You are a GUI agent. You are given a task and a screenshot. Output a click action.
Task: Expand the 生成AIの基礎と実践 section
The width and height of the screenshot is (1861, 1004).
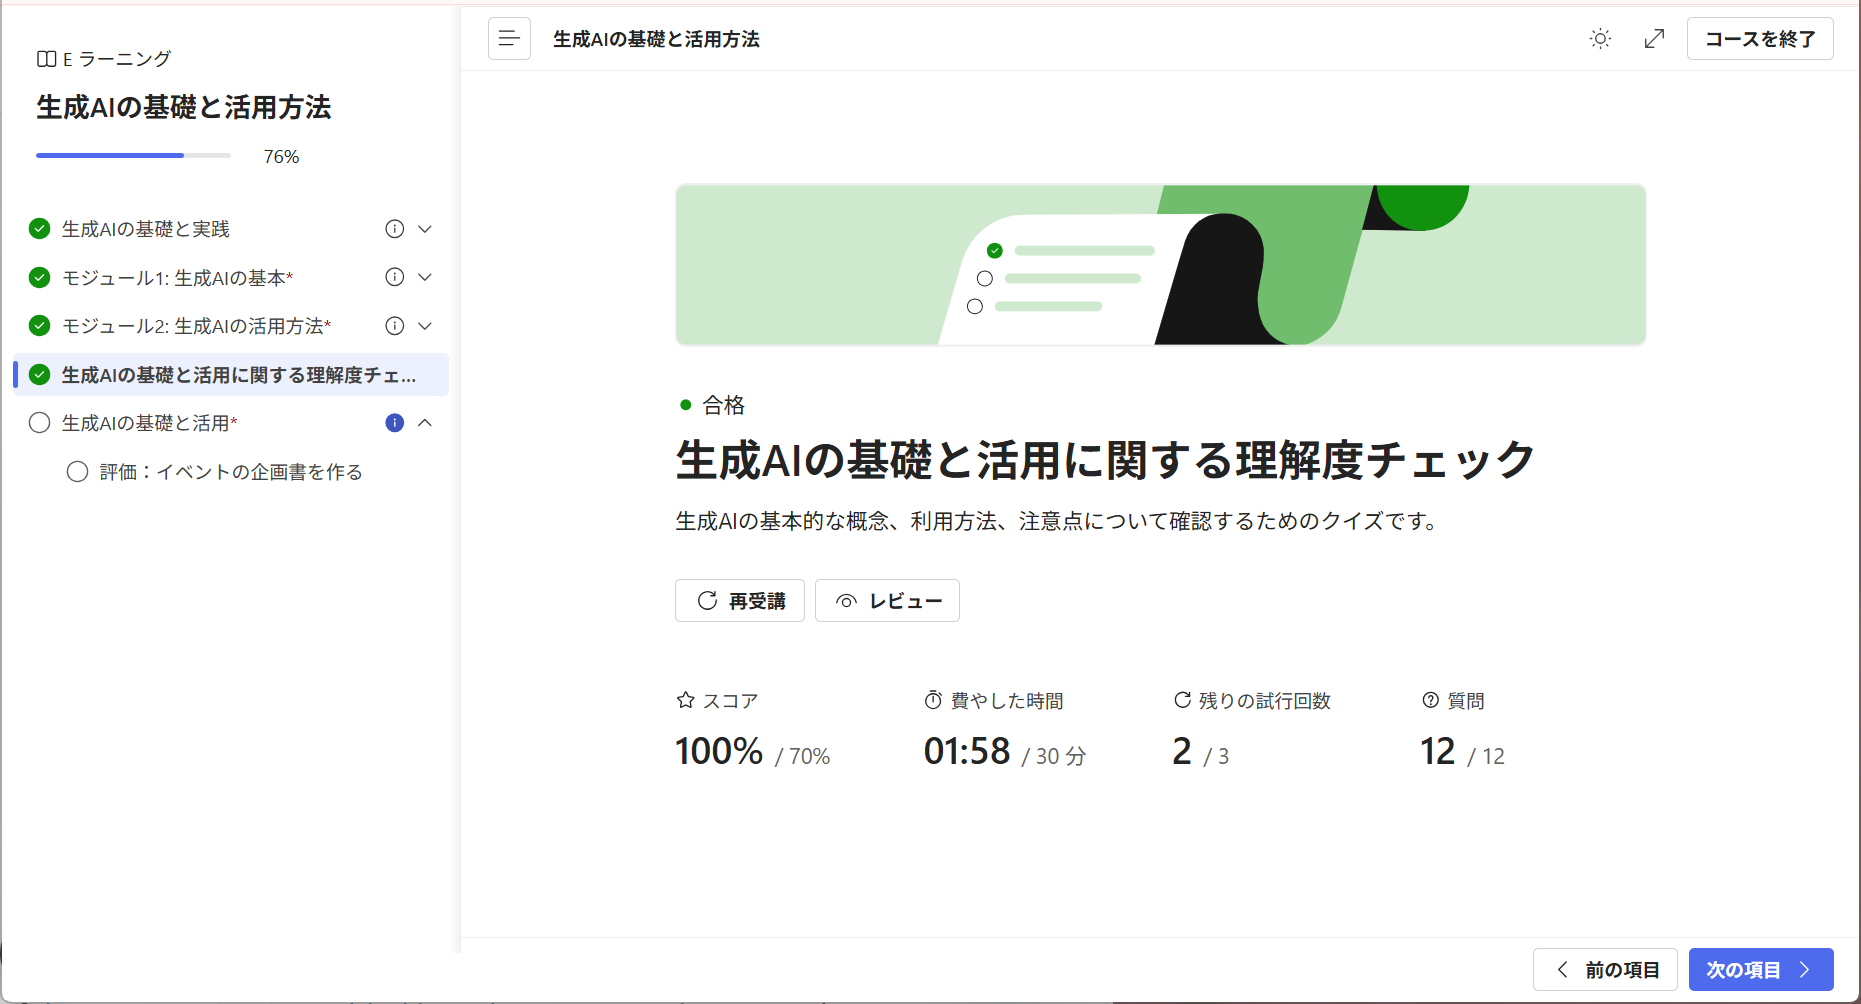(x=425, y=229)
